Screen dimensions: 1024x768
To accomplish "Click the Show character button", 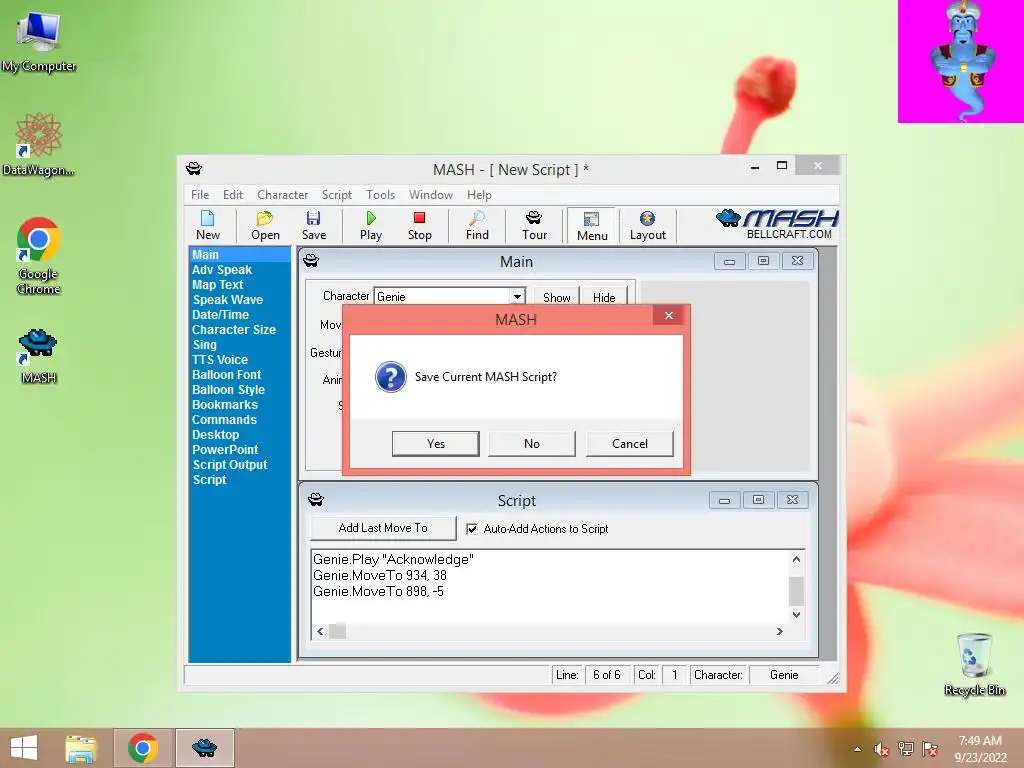I will coord(556,296).
